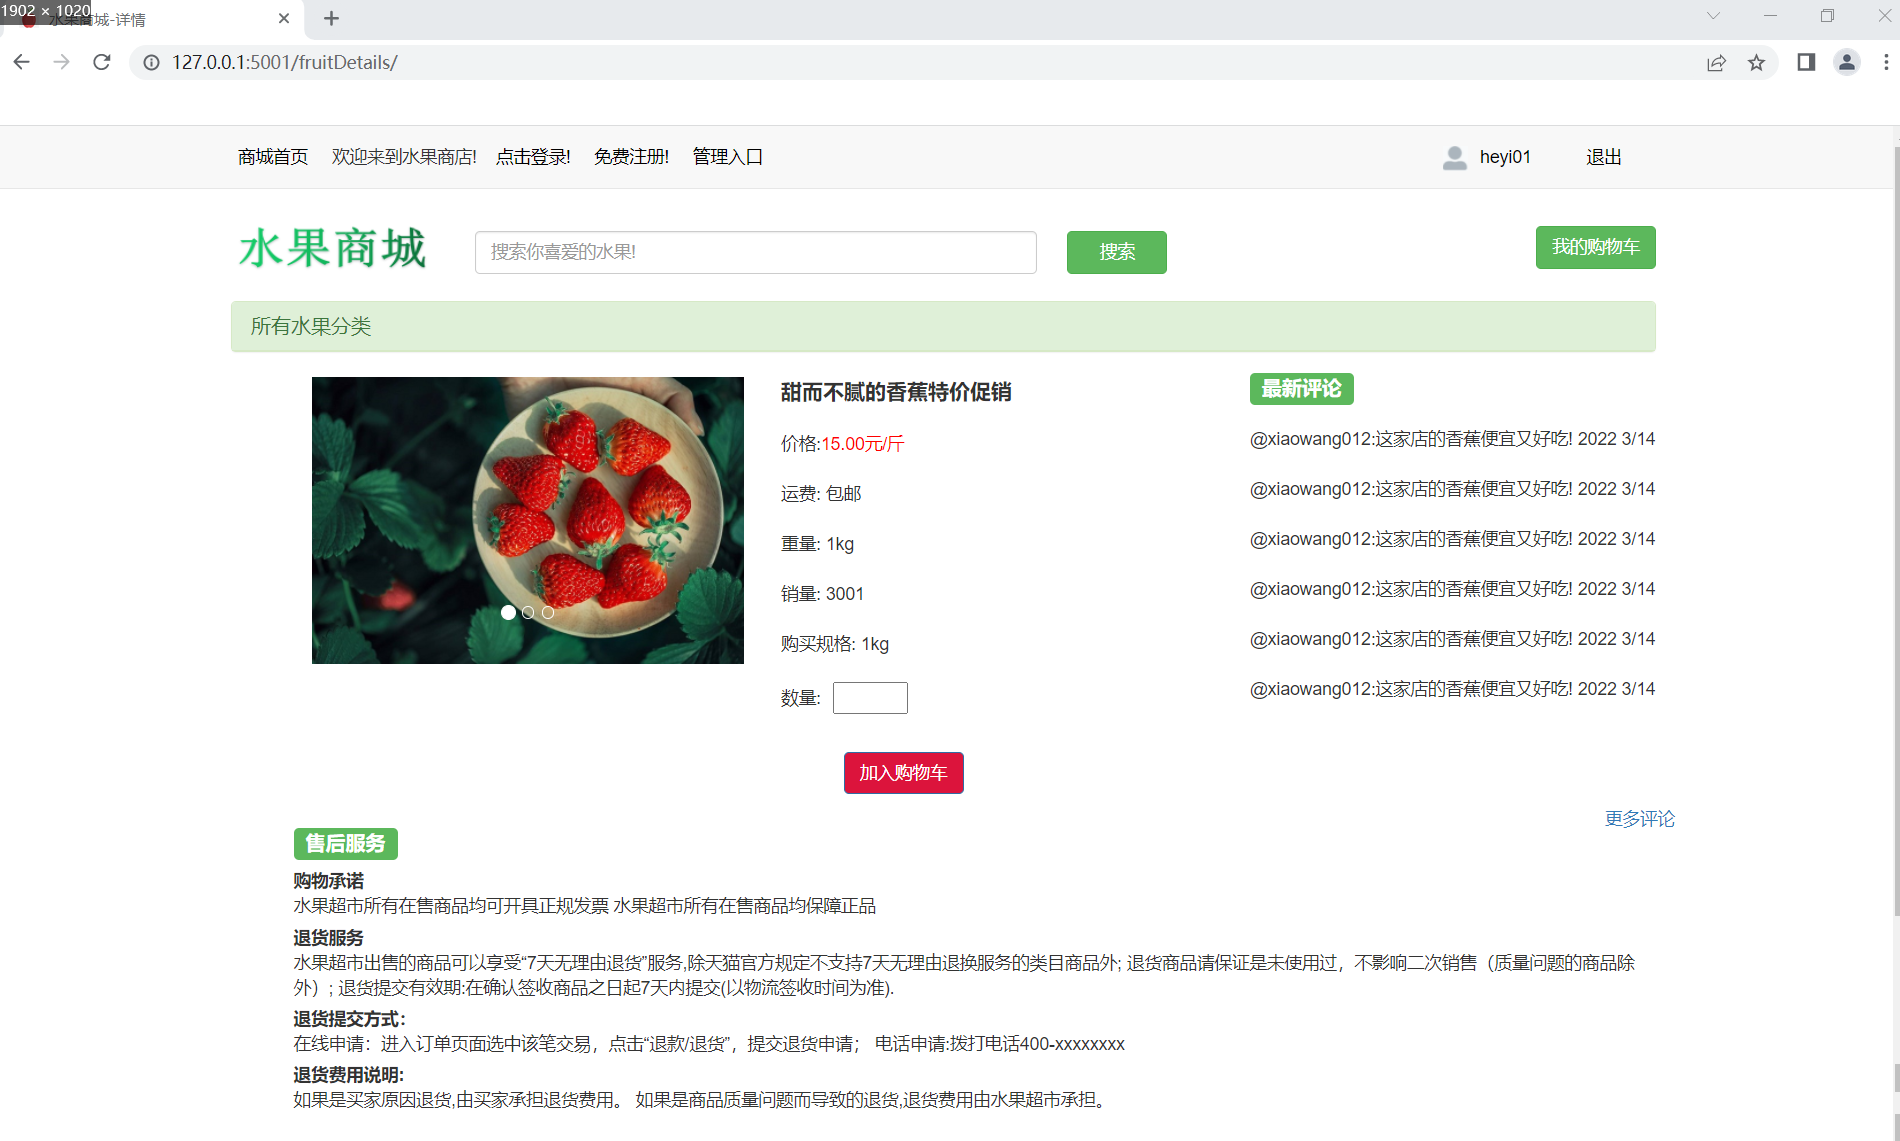The width and height of the screenshot is (1900, 1141).
Task: Open the browser side panel icon
Action: [1806, 62]
